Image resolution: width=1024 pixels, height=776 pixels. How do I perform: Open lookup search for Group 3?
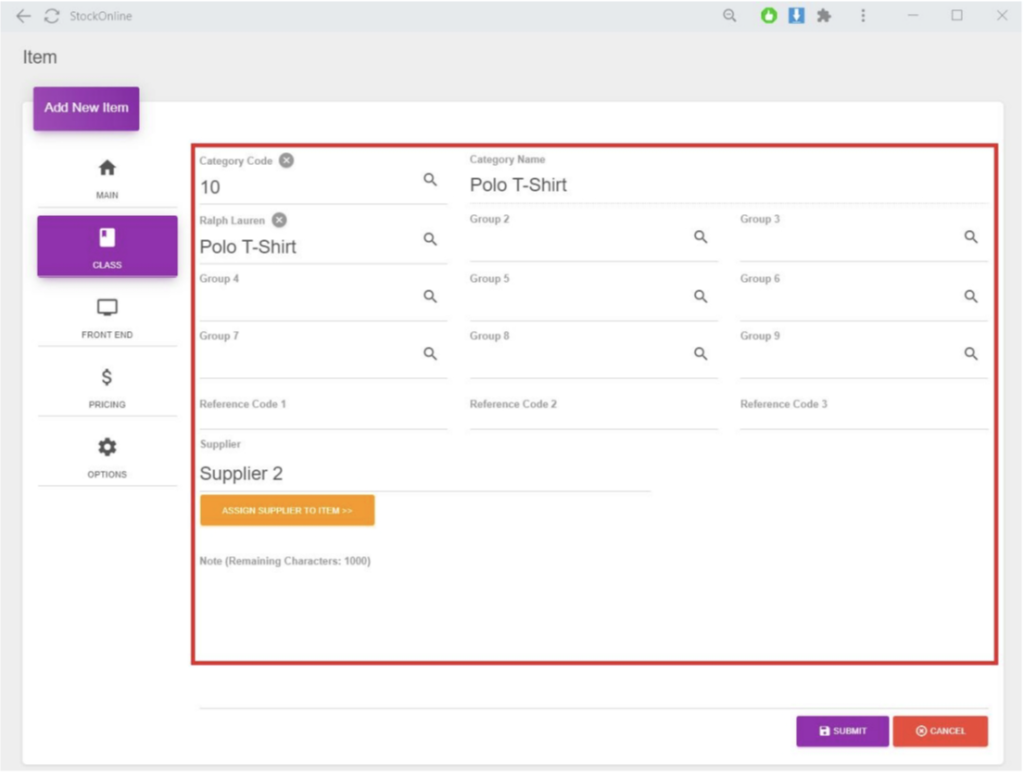coord(971,237)
